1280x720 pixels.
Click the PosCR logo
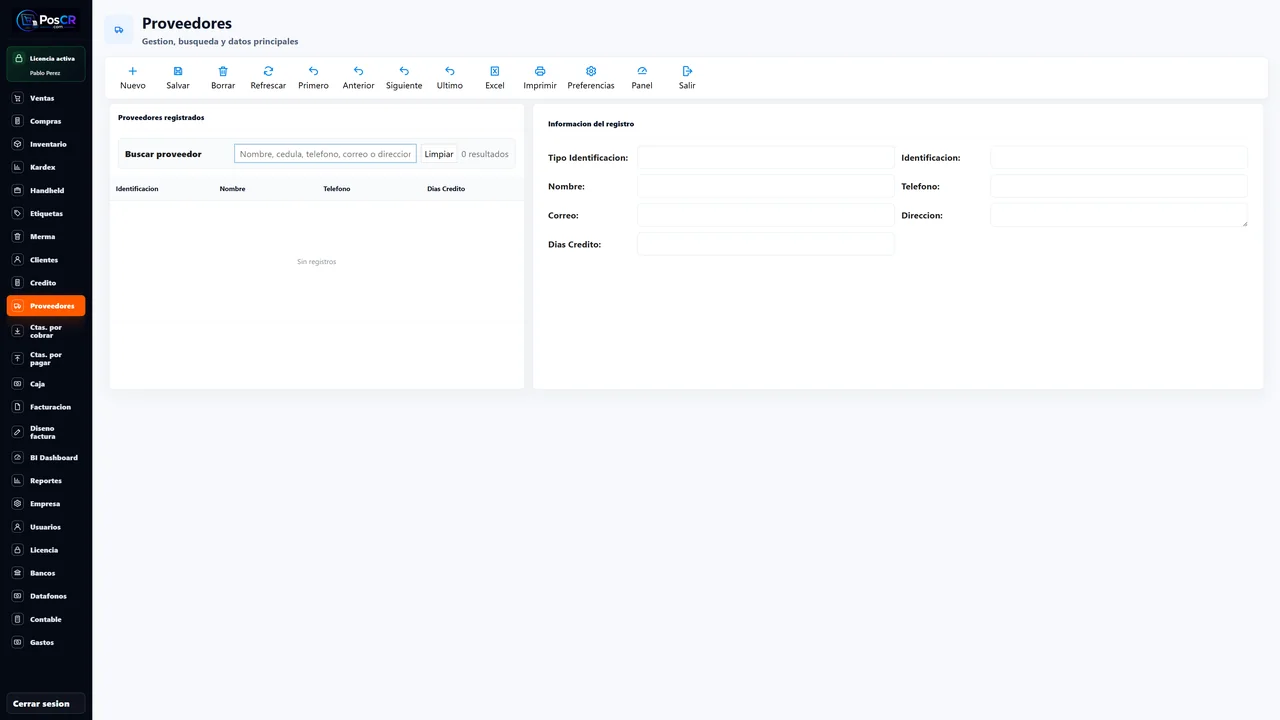(x=46, y=19)
